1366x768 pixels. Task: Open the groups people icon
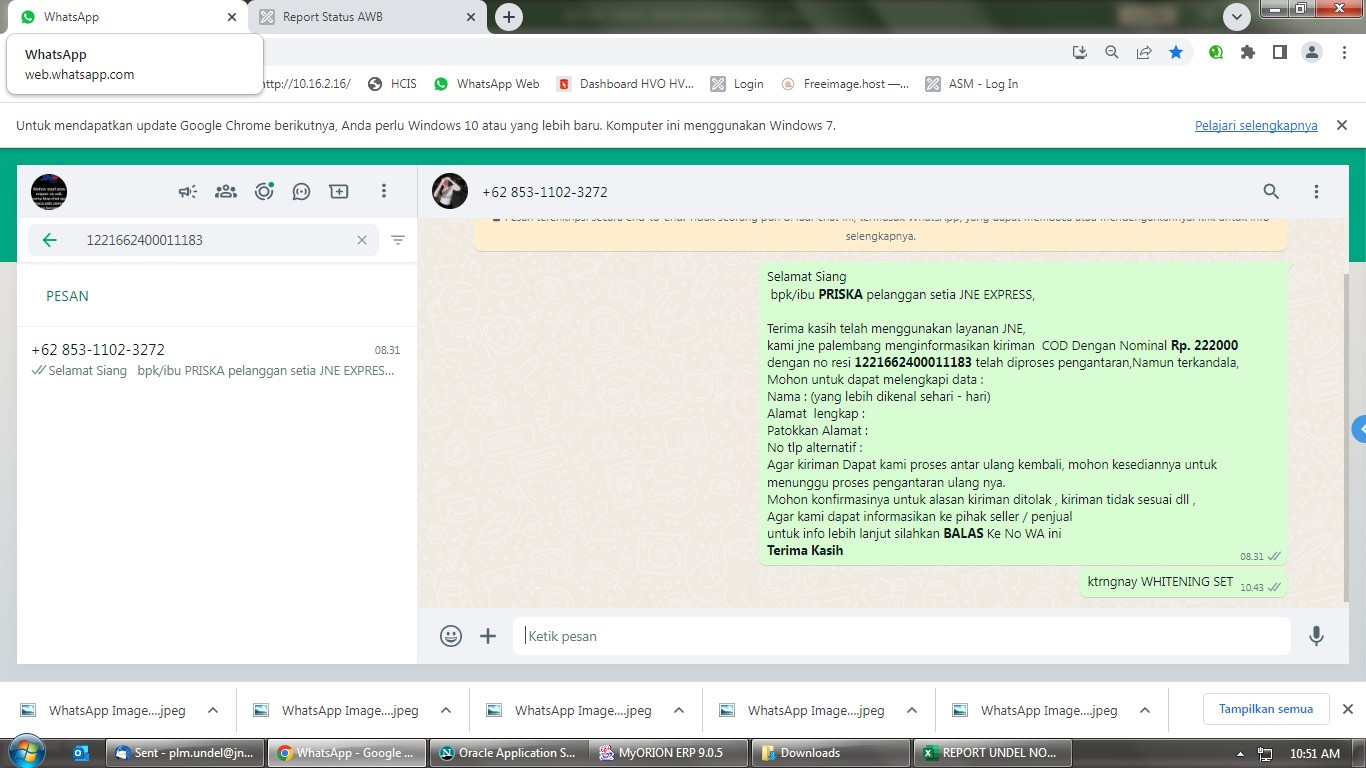click(226, 191)
